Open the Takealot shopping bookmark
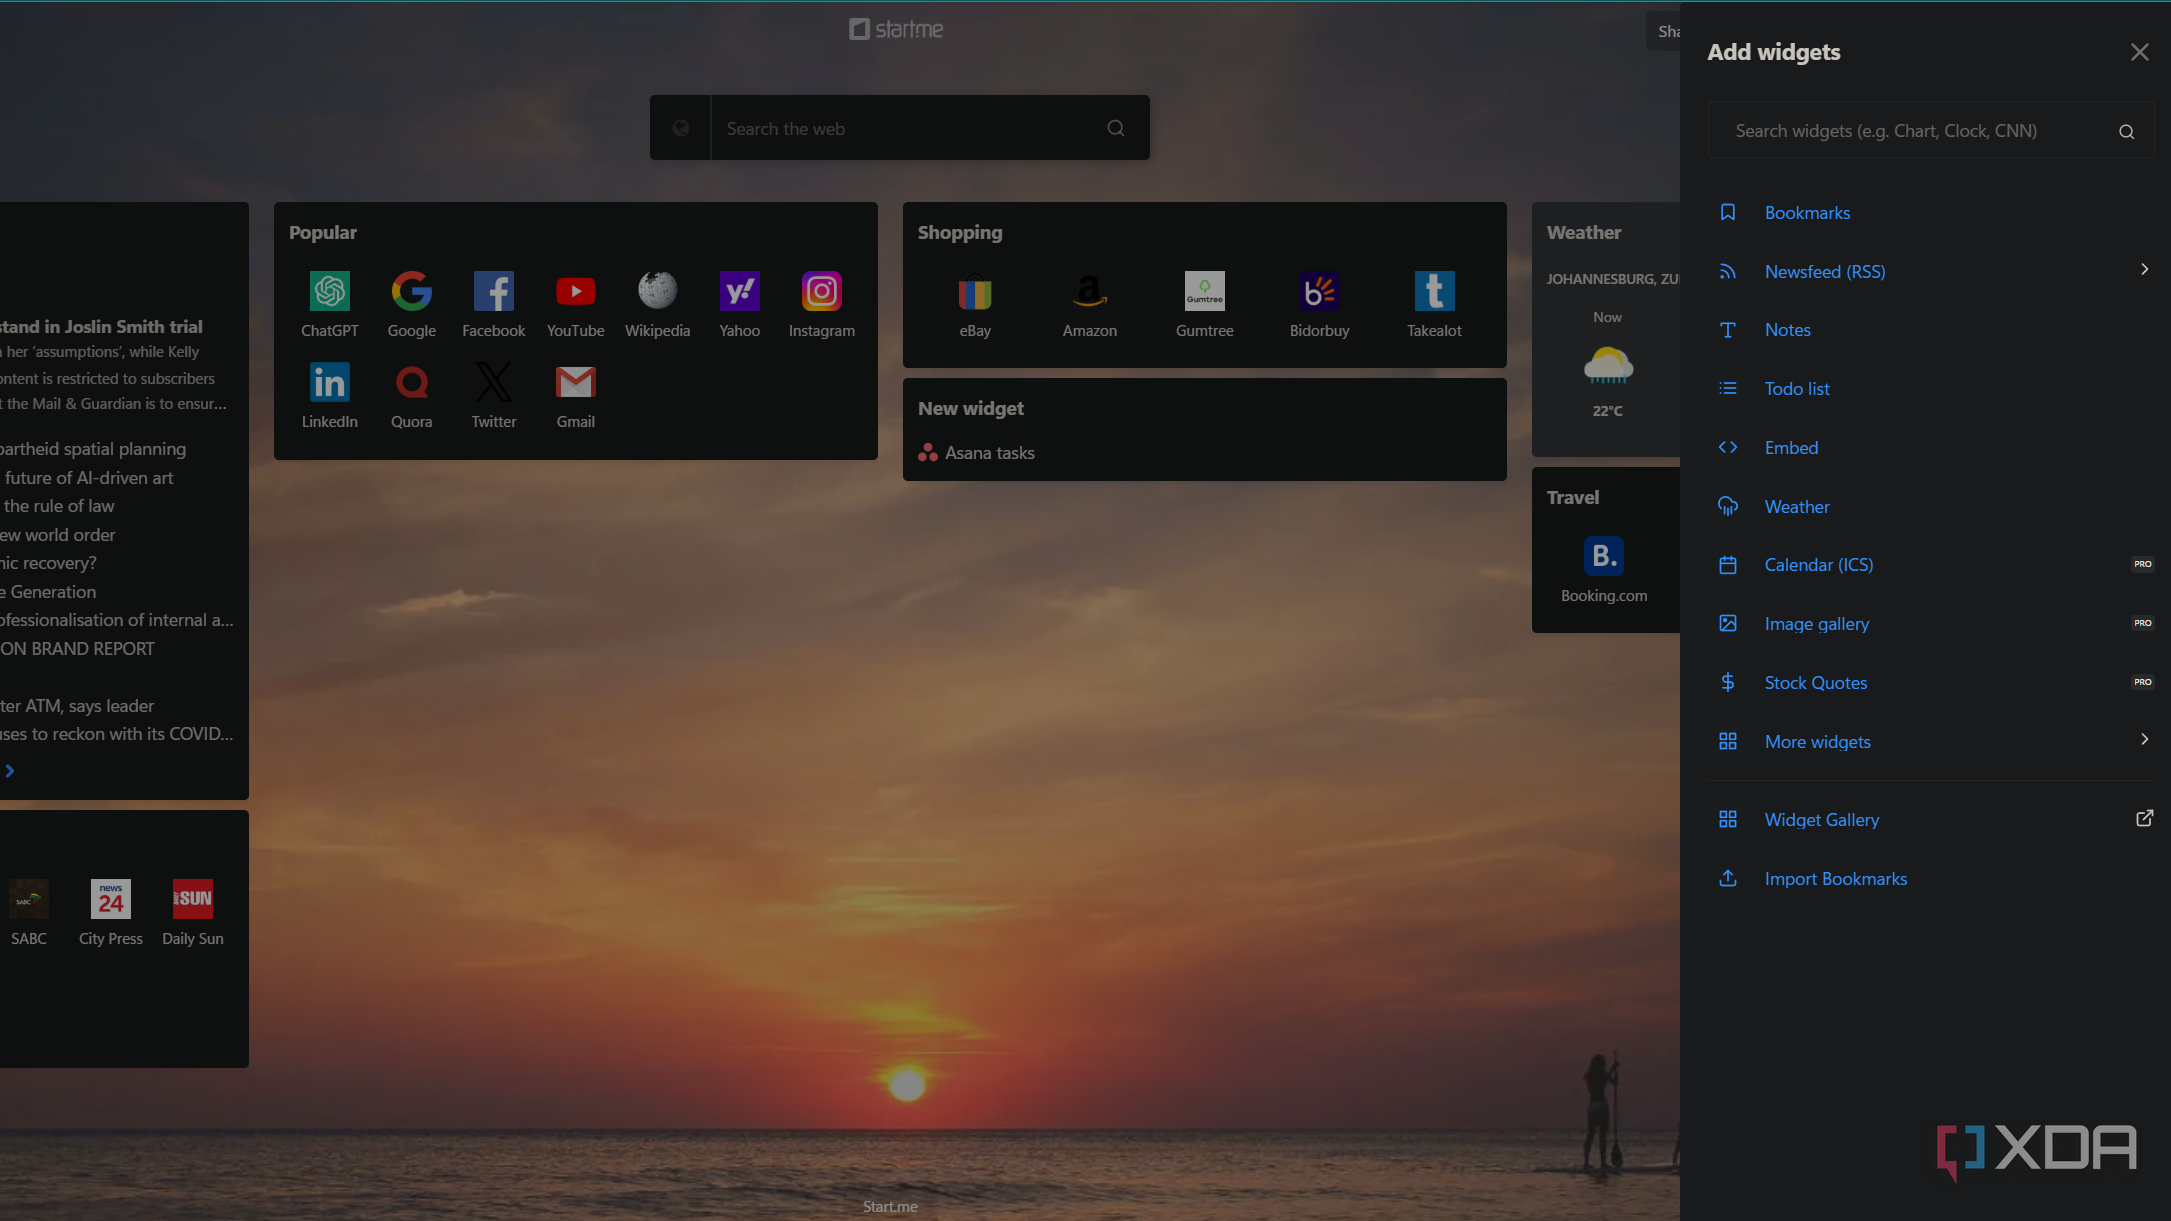The width and height of the screenshot is (2171, 1221). click(x=1435, y=291)
